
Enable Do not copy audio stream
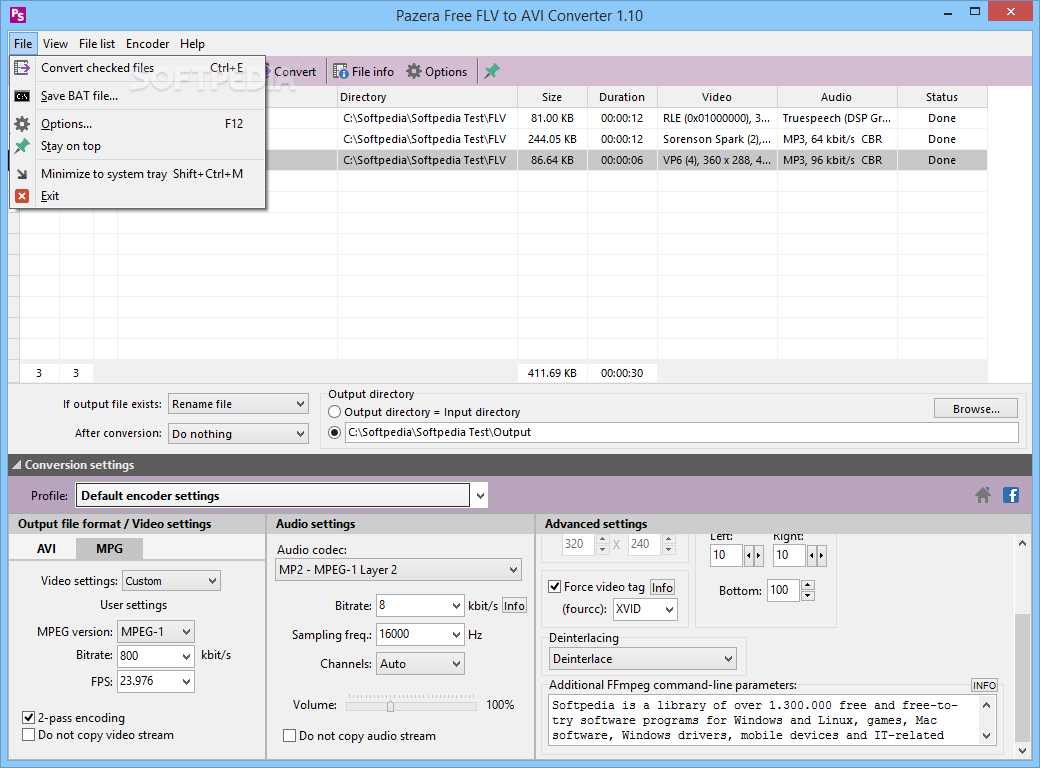point(289,736)
